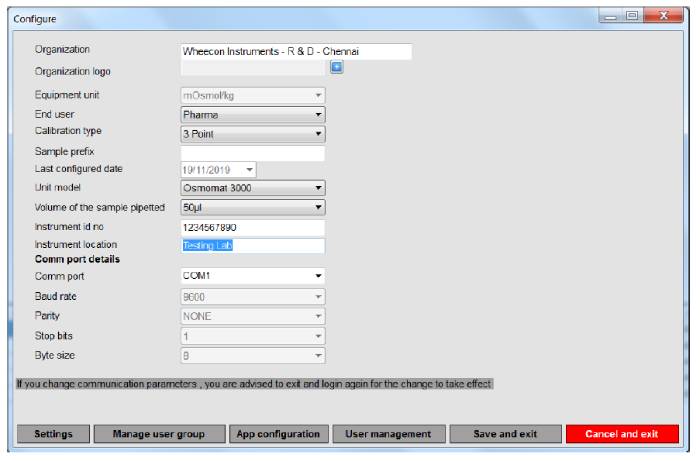Click the organization logo browse icon
Screen dimensions: 700x461
[x=337, y=67]
